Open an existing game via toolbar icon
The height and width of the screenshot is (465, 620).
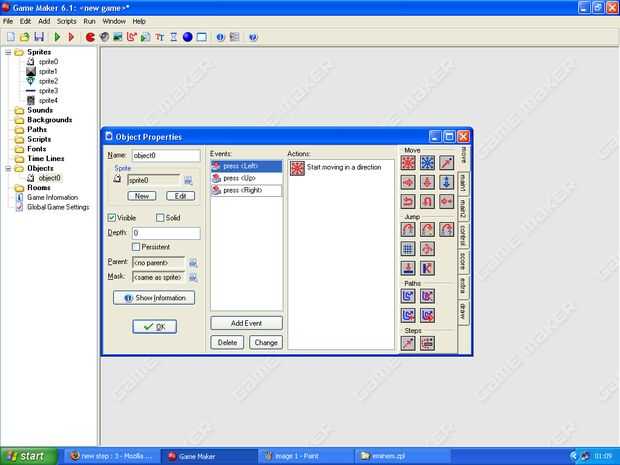click(x=25, y=37)
